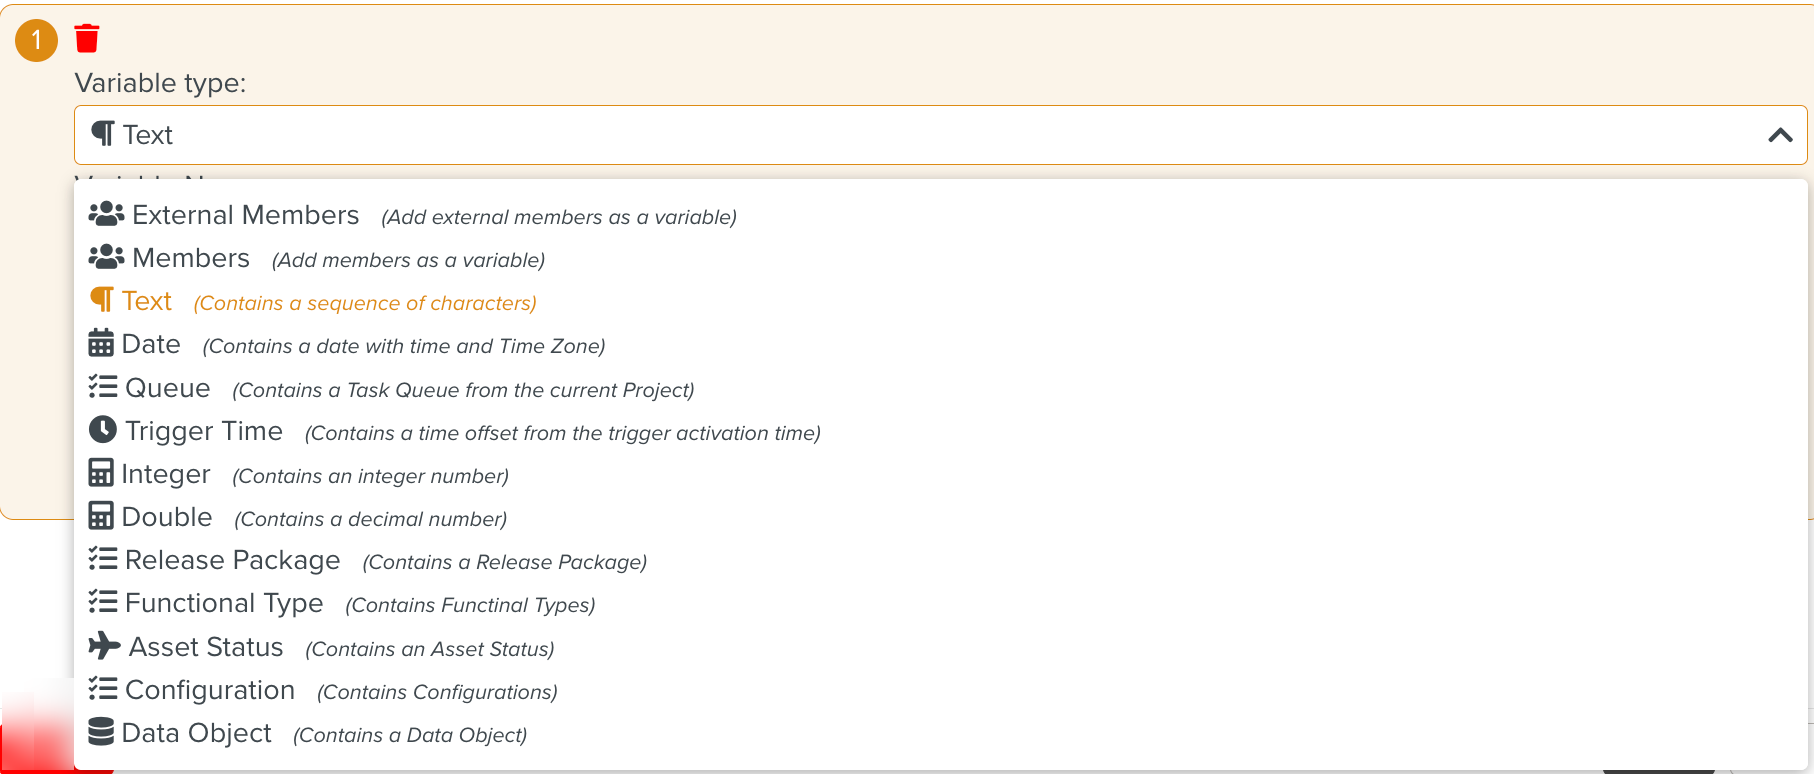Click the red trash delete icon

(x=87, y=36)
